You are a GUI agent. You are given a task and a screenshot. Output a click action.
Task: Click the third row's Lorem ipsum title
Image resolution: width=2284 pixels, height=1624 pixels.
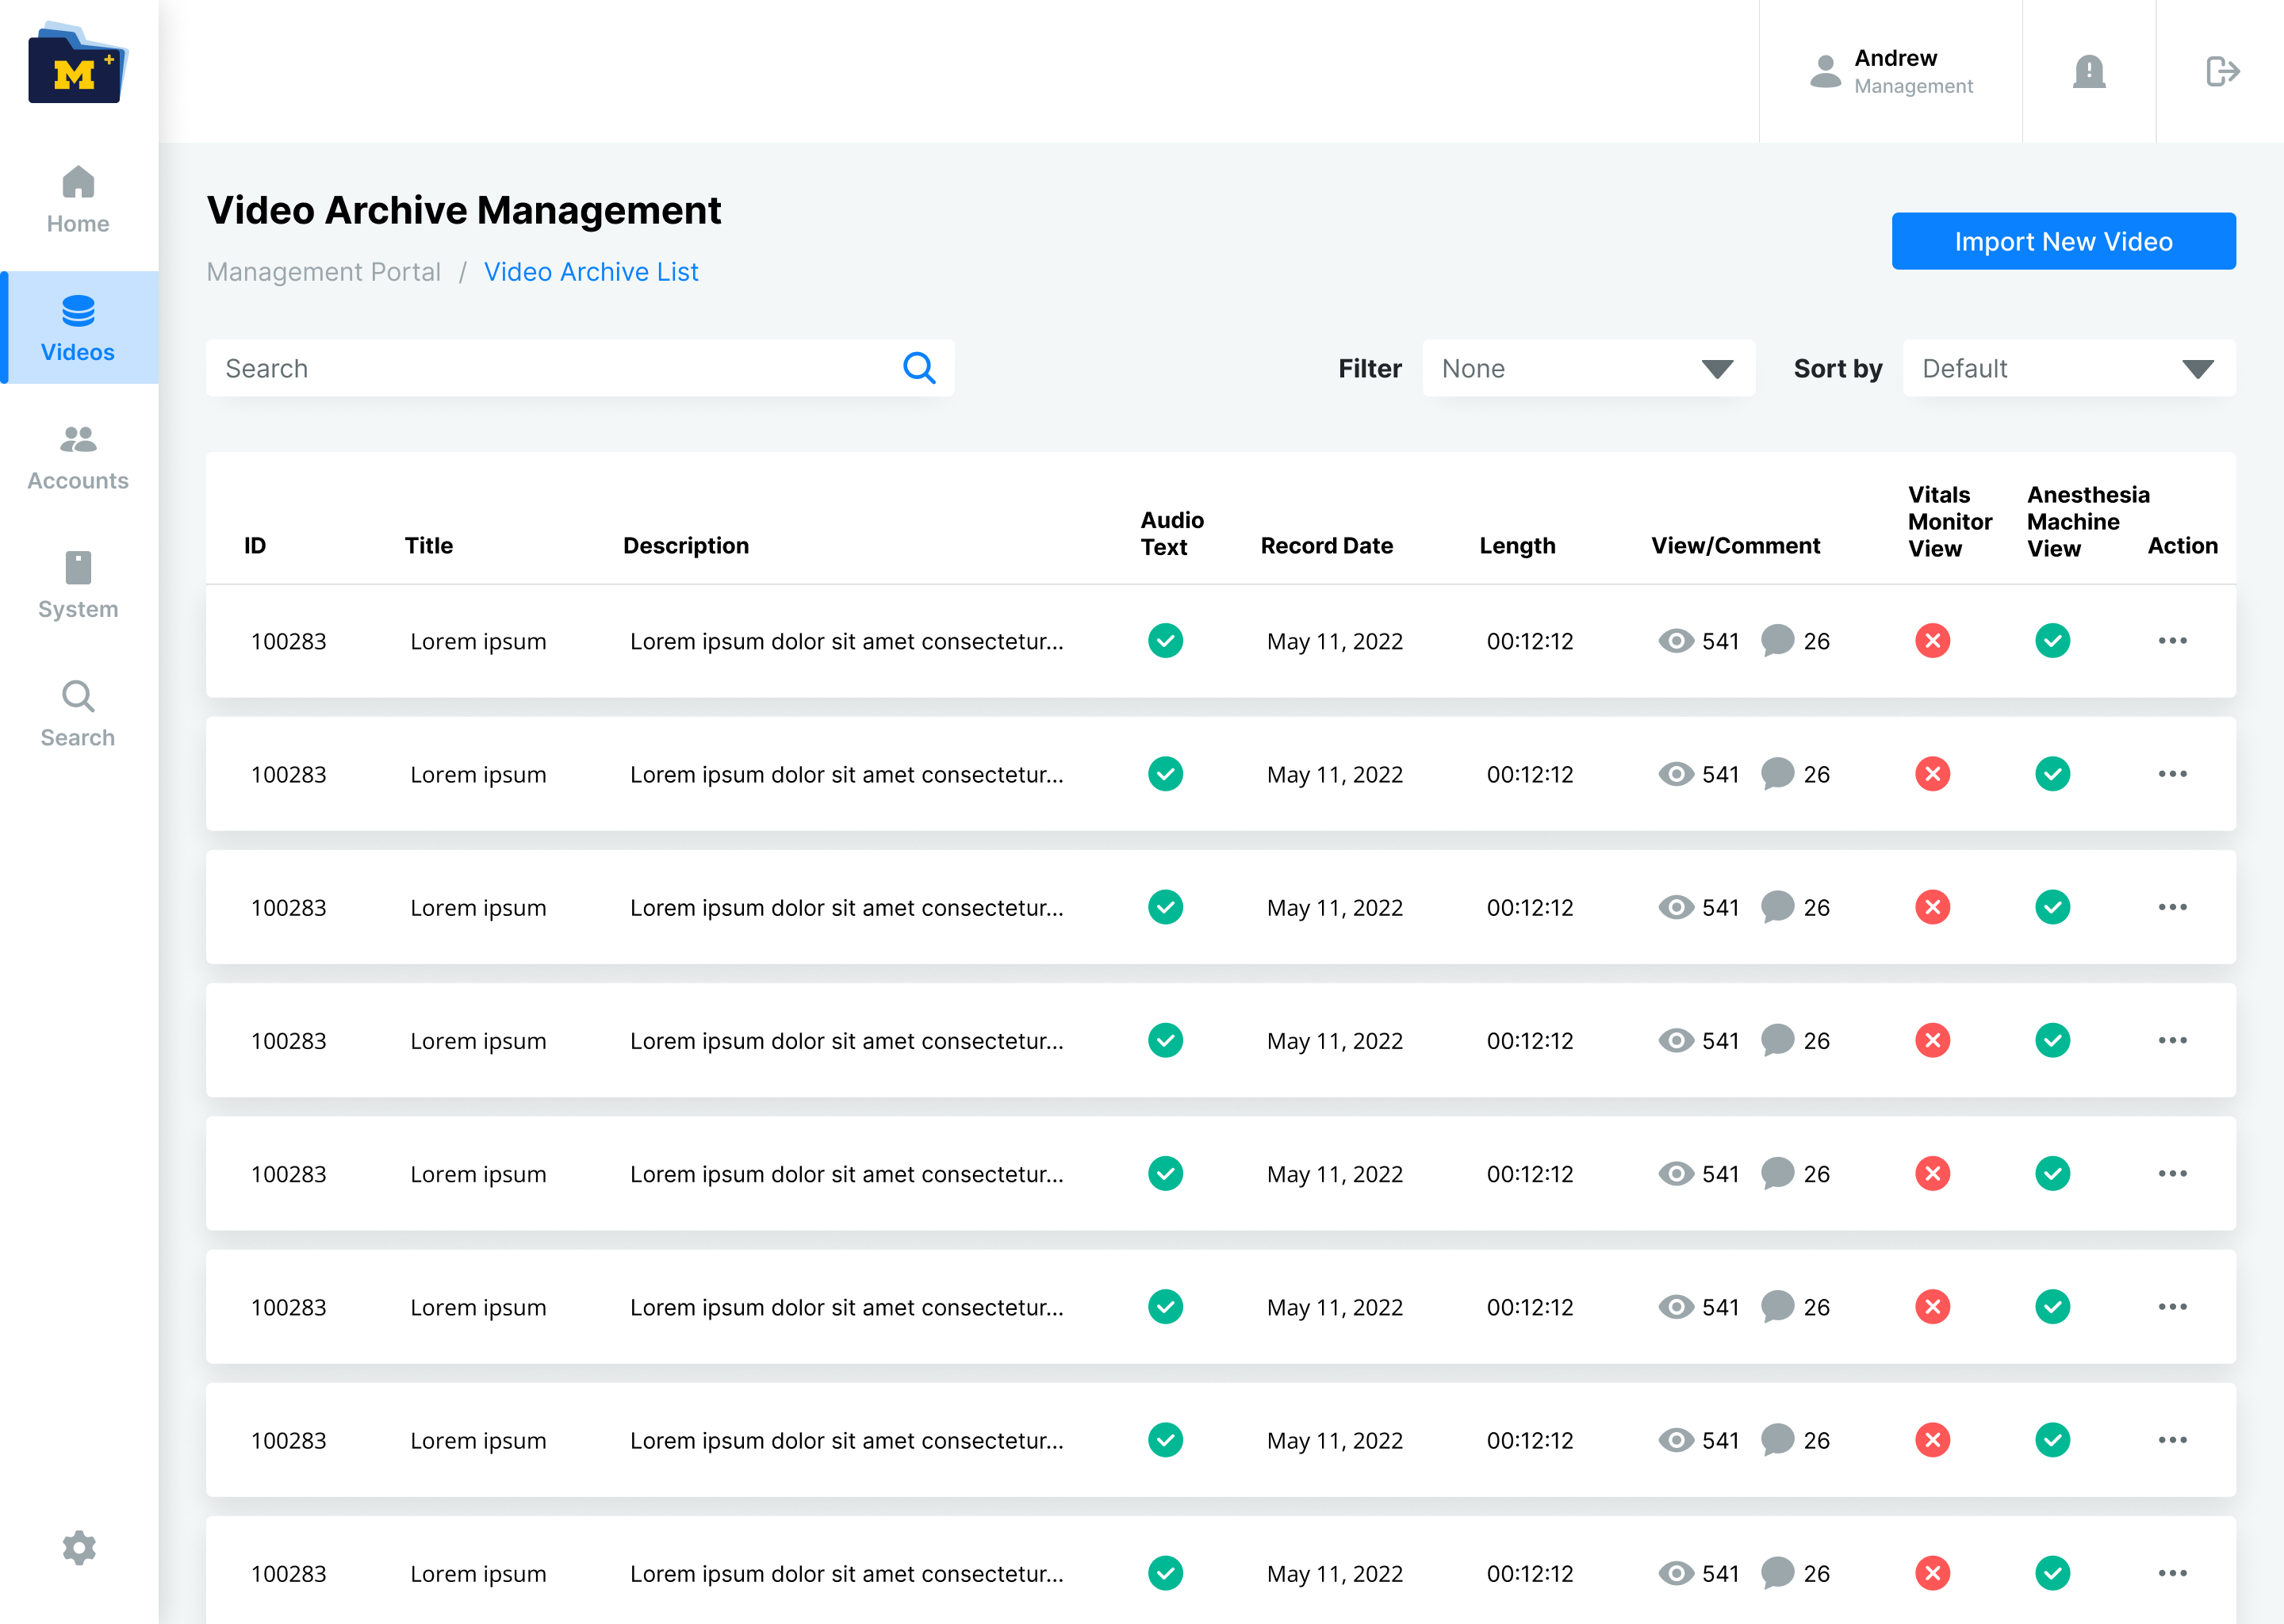click(x=478, y=908)
